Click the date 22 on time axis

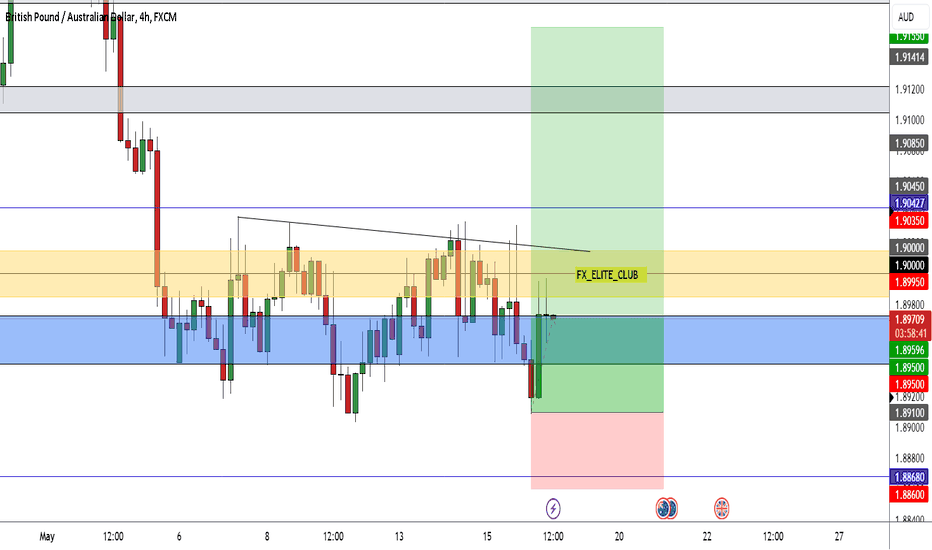coord(707,536)
